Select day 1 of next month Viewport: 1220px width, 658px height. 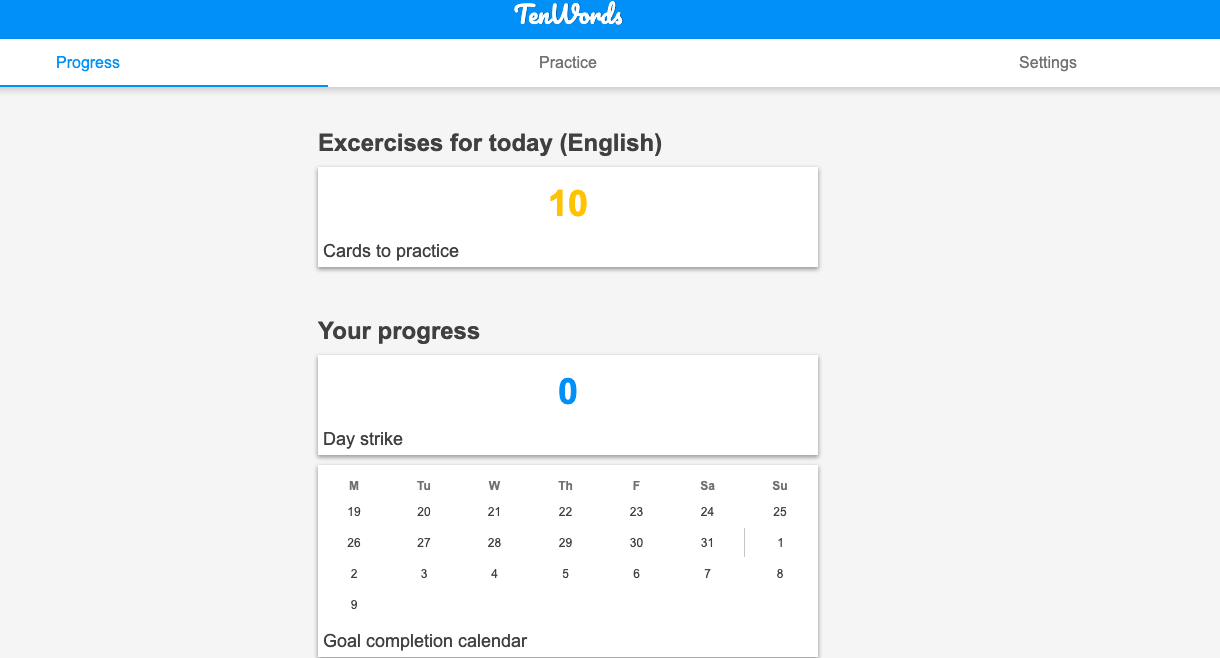780,543
